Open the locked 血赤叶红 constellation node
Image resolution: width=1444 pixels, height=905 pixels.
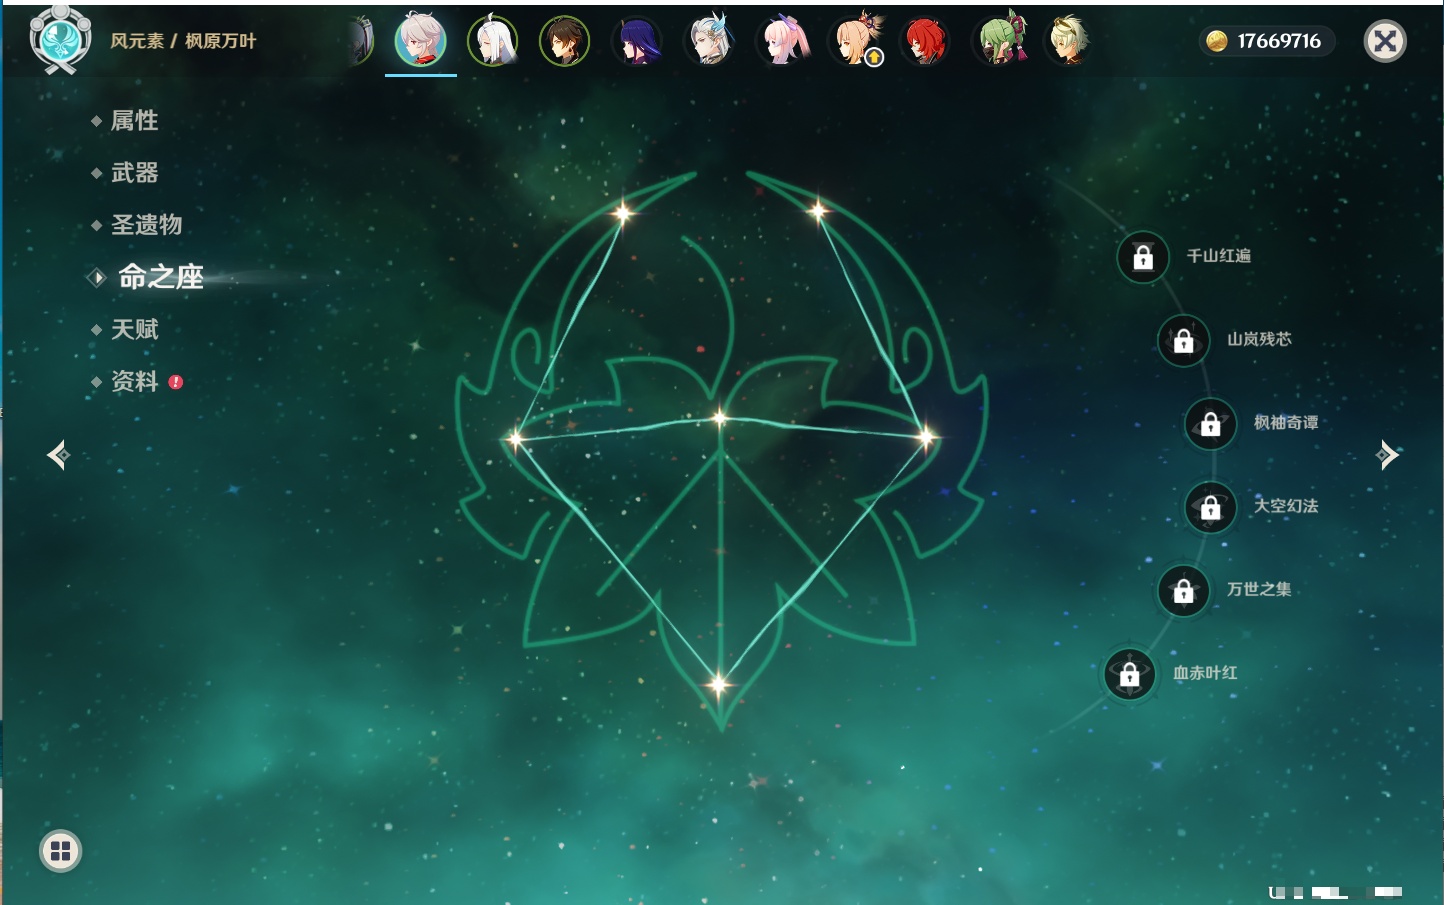(x=1130, y=674)
